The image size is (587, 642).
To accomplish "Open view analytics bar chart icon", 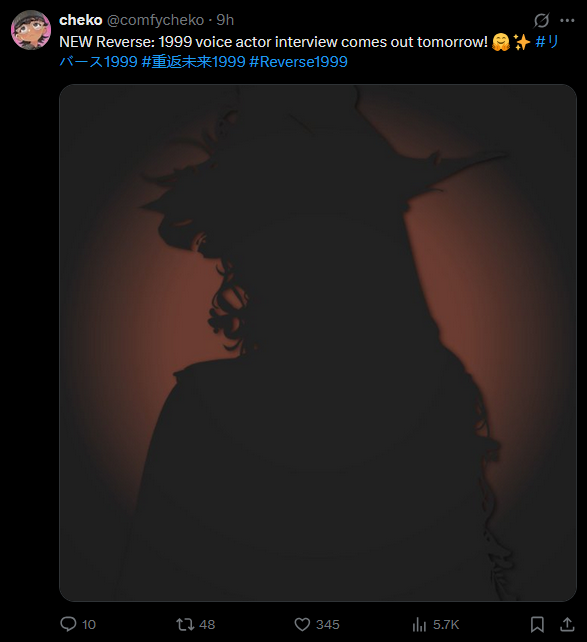I will 419,624.
